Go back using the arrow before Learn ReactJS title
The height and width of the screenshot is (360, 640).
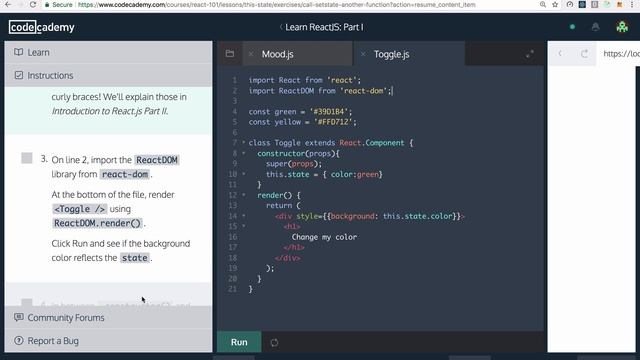[281, 27]
